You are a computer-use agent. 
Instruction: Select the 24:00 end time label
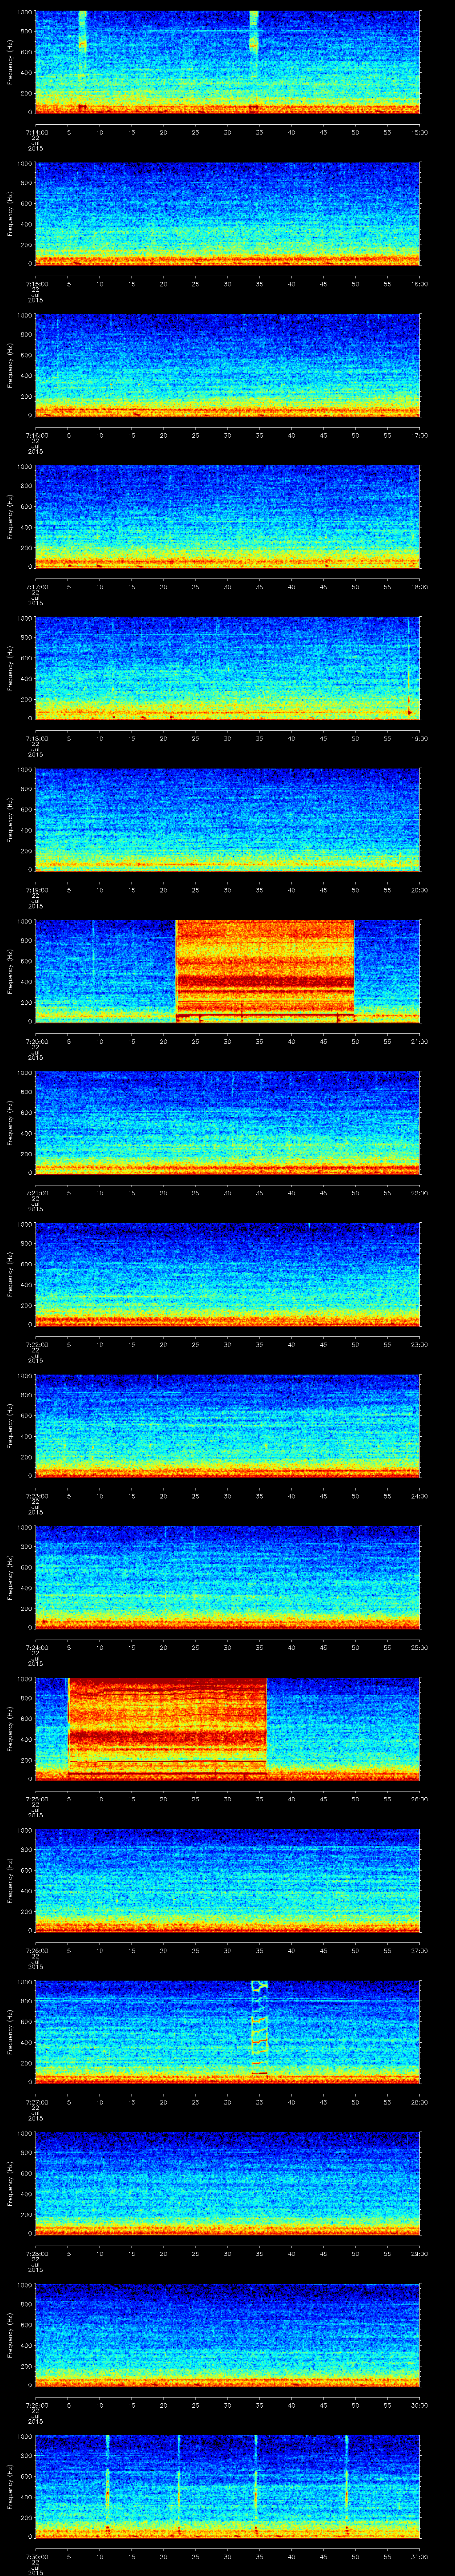tap(420, 1496)
